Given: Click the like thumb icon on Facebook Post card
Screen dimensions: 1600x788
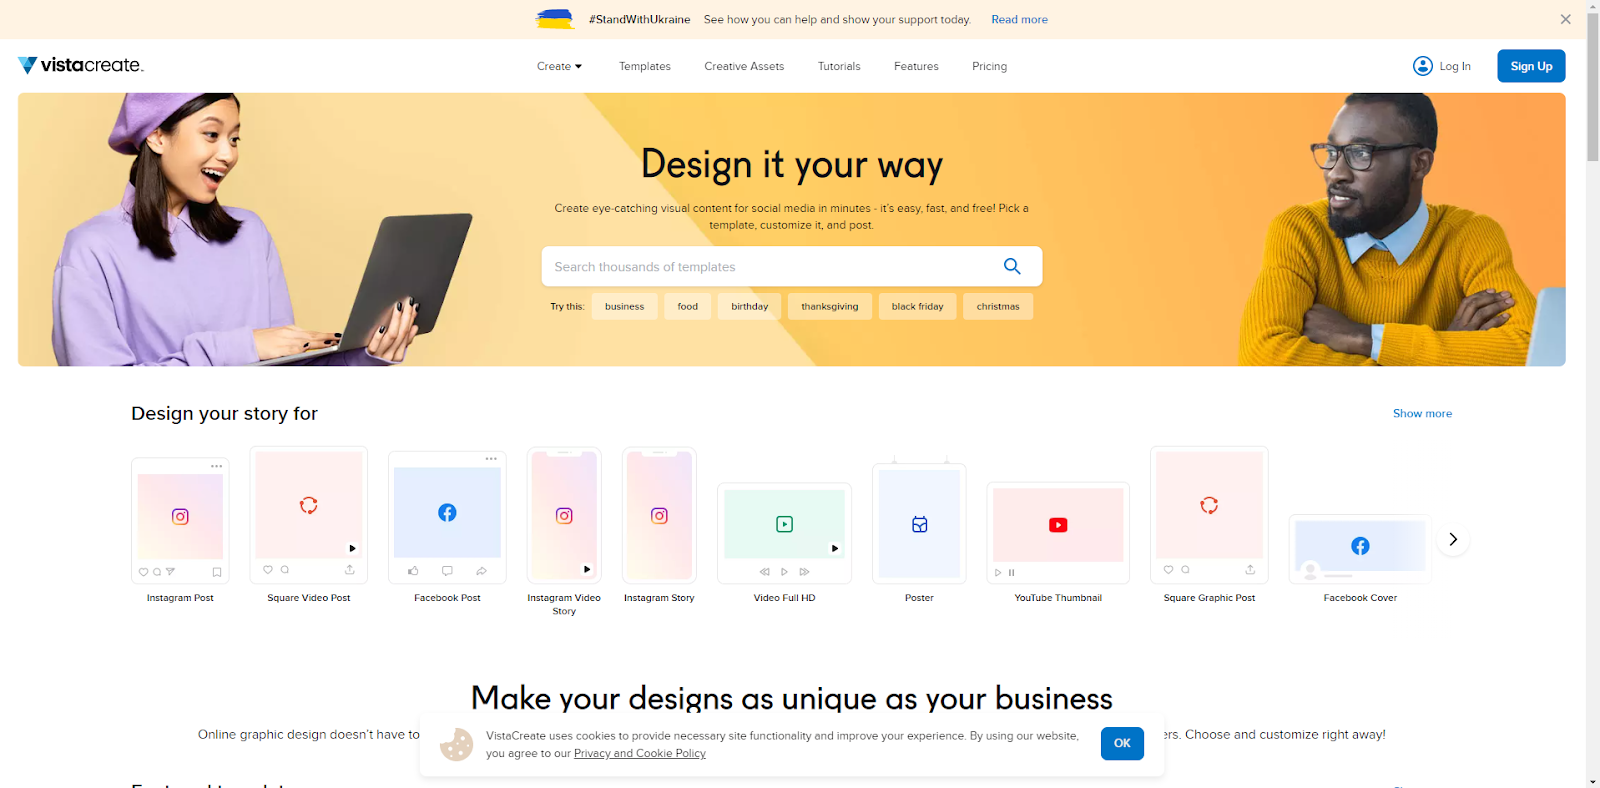Looking at the screenshot, I should click(413, 571).
